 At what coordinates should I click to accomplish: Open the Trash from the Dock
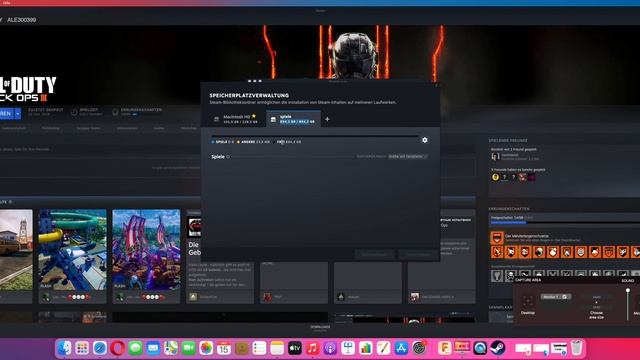coord(576,348)
